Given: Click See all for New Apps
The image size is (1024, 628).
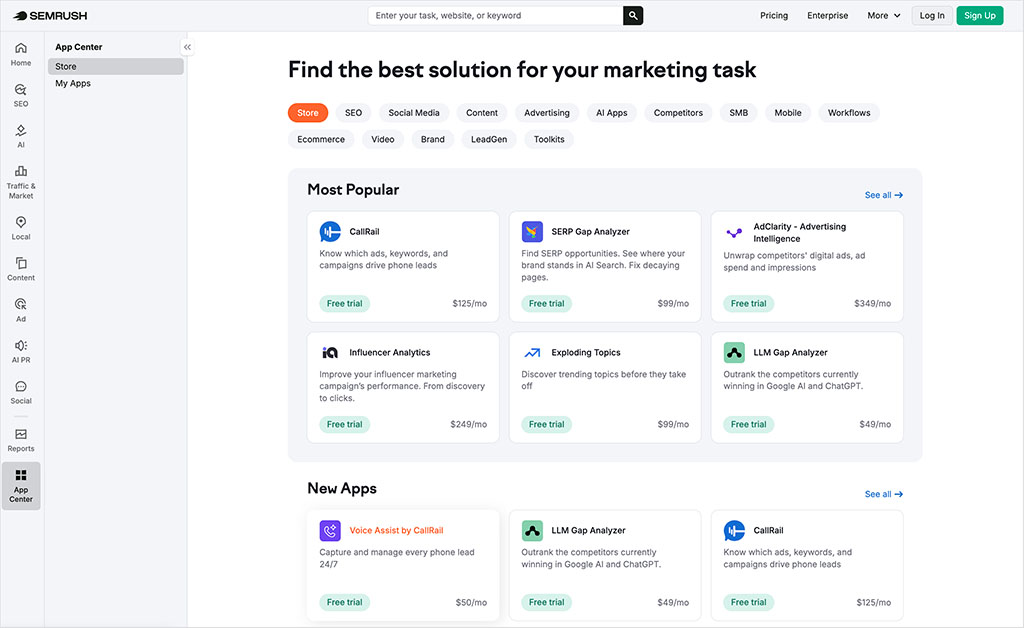Looking at the screenshot, I should [884, 494].
